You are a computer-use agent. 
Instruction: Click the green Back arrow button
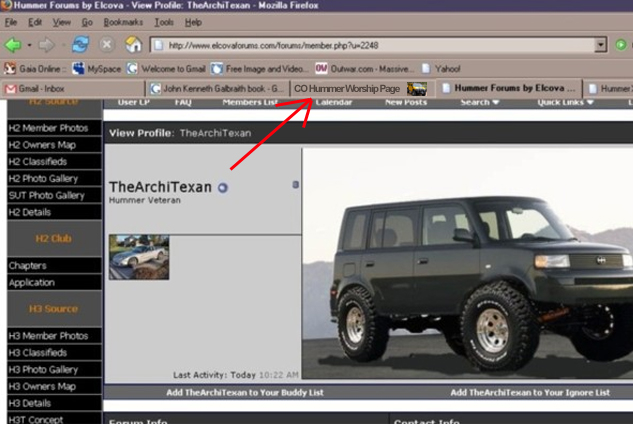13,45
